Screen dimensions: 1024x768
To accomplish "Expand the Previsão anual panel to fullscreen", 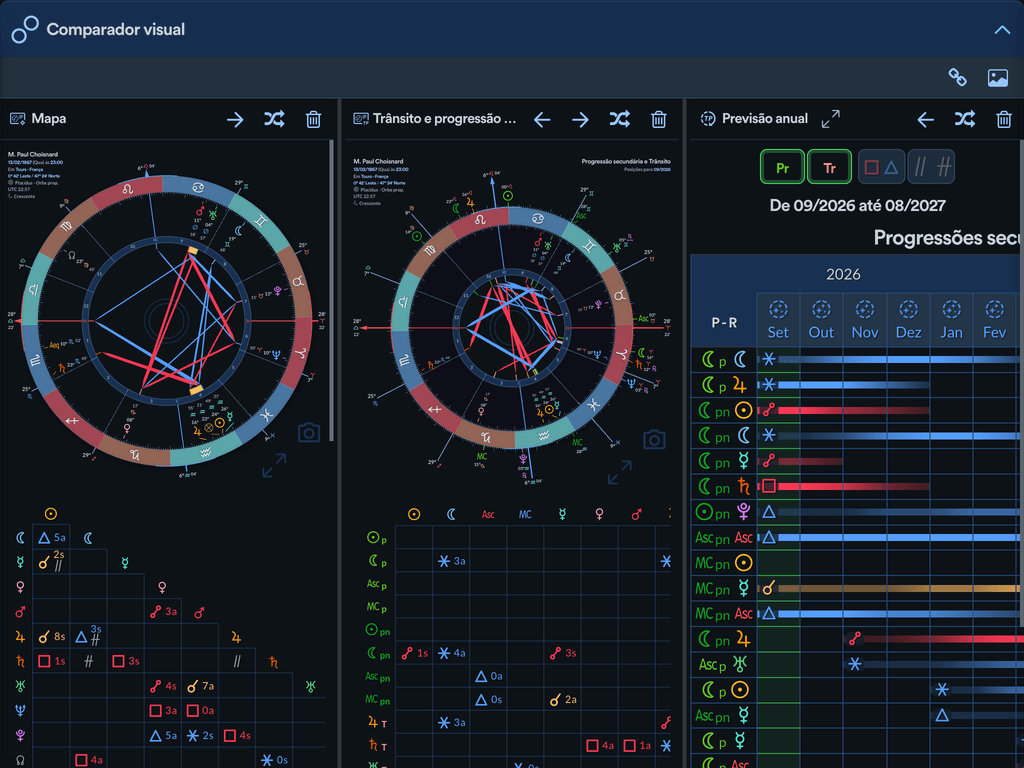I will (x=831, y=119).
